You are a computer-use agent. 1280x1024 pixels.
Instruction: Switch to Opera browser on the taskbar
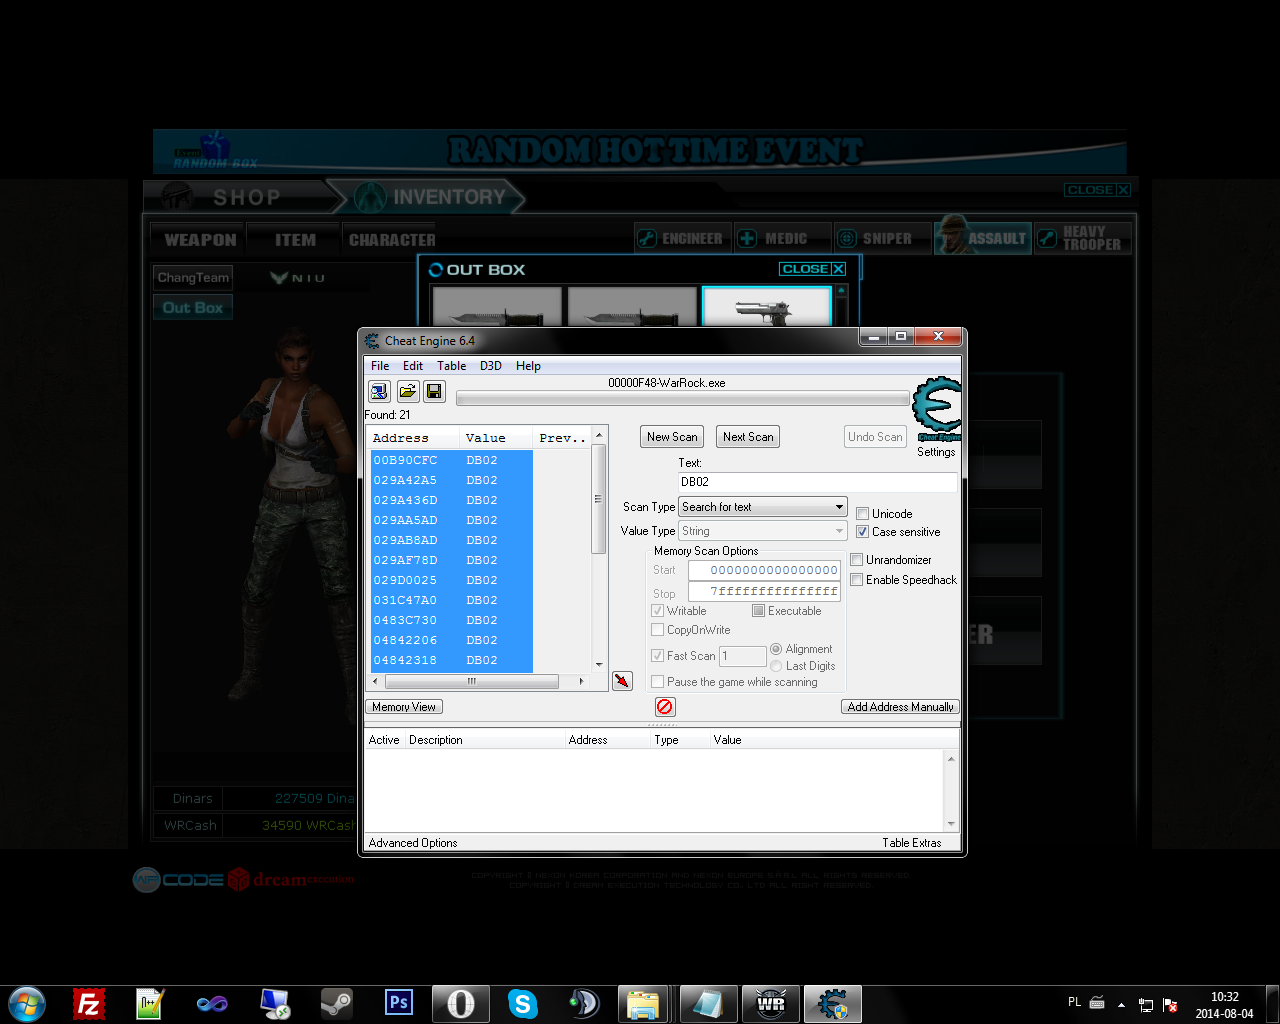(x=460, y=1004)
